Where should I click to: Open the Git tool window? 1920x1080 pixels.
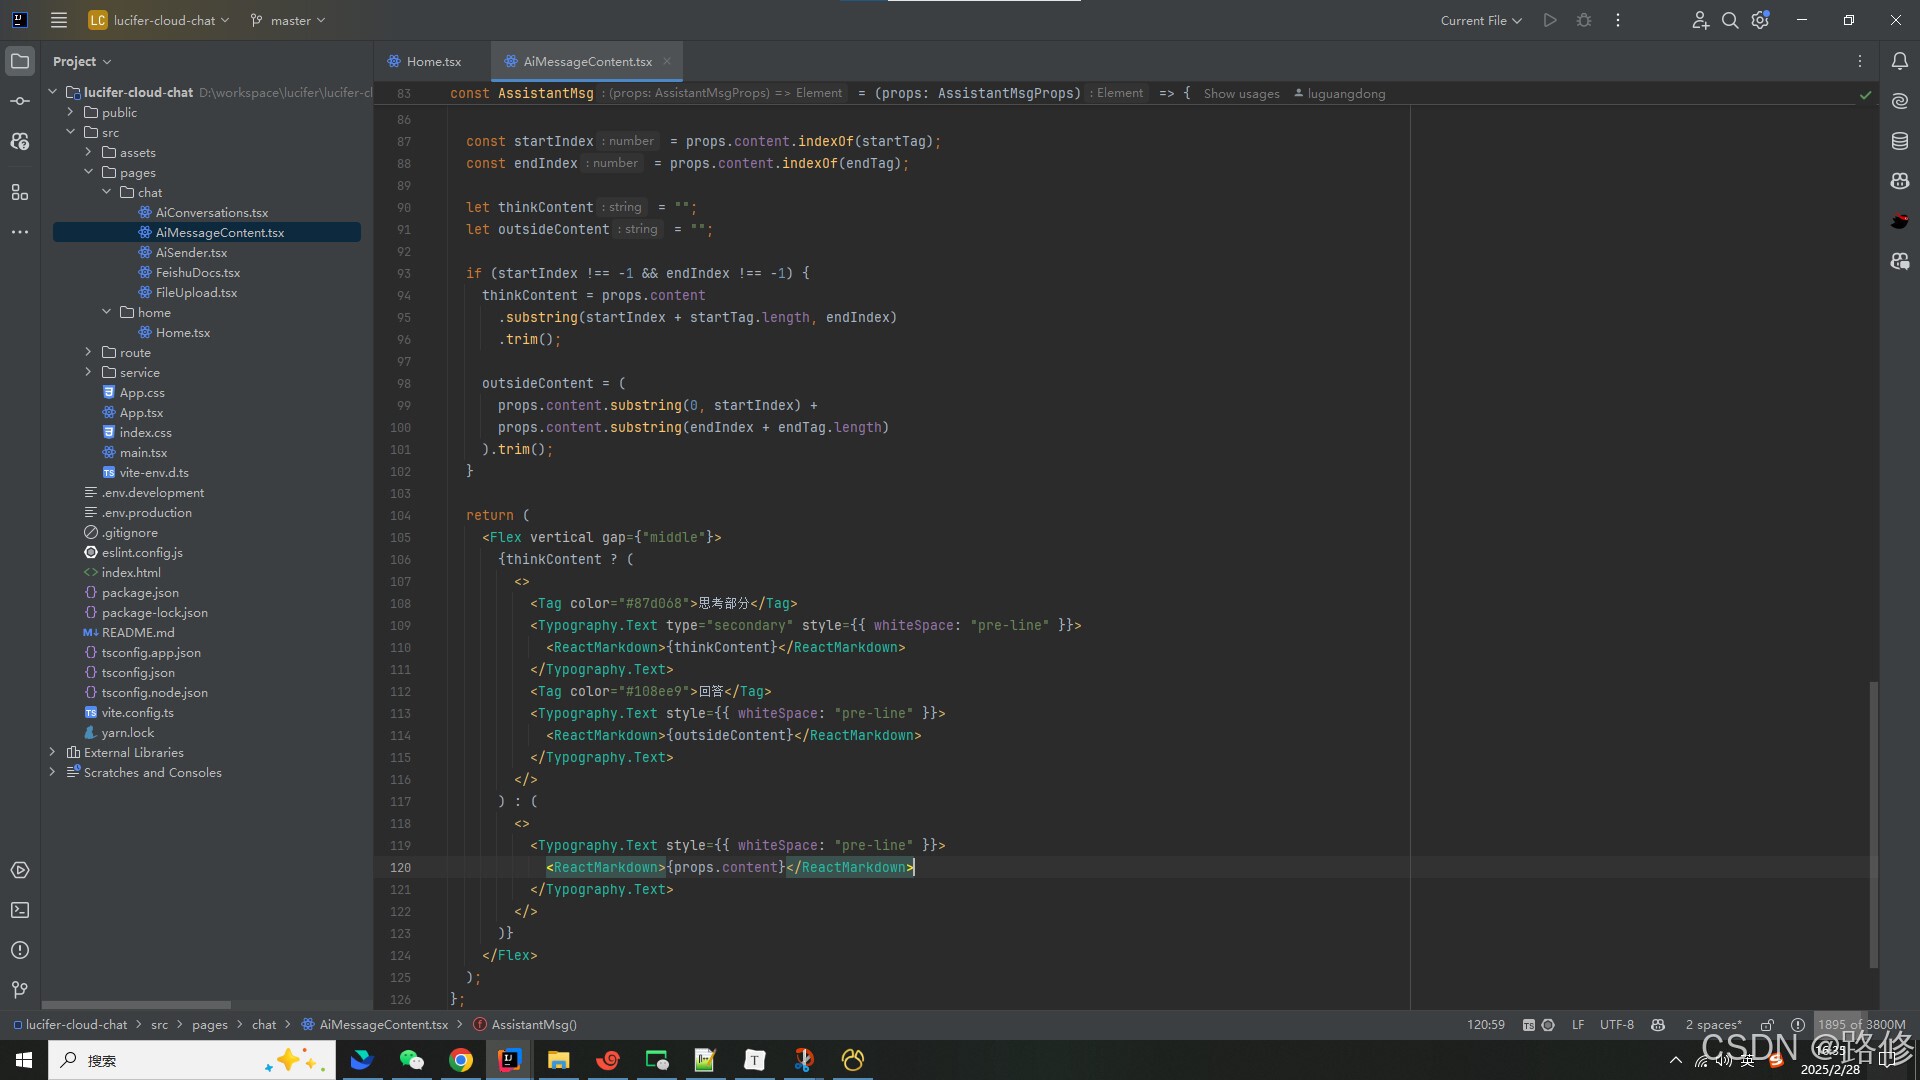(20, 990)
